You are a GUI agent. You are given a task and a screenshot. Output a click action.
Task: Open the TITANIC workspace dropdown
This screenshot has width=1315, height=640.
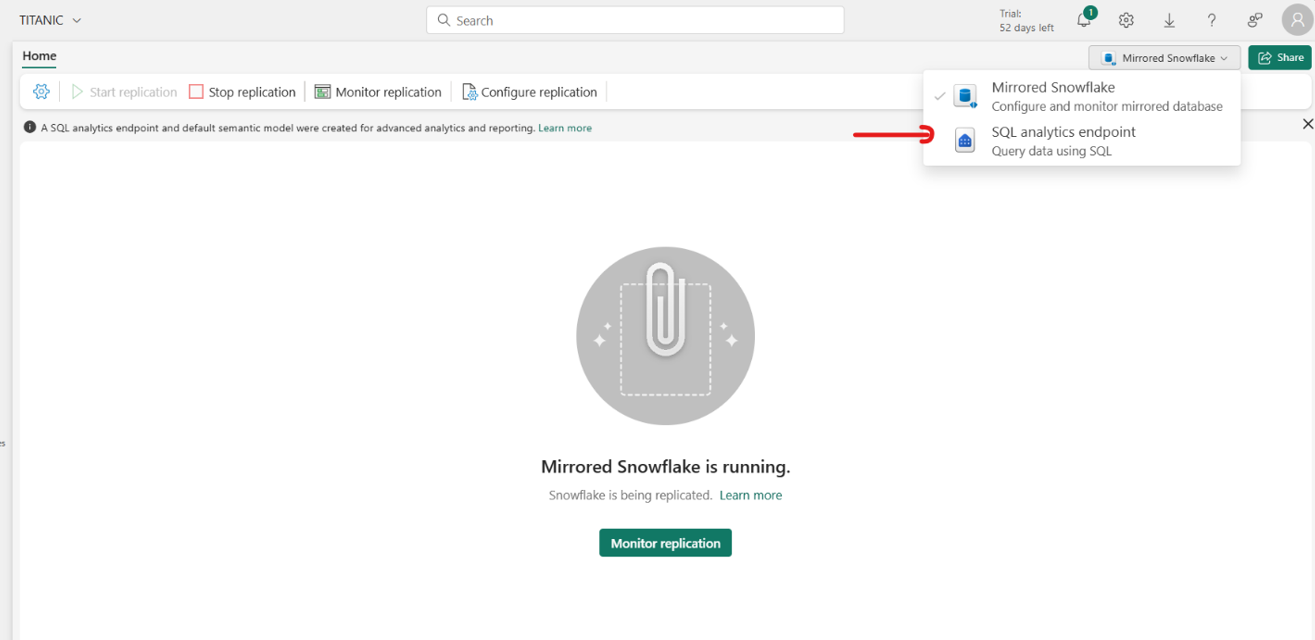51,20
